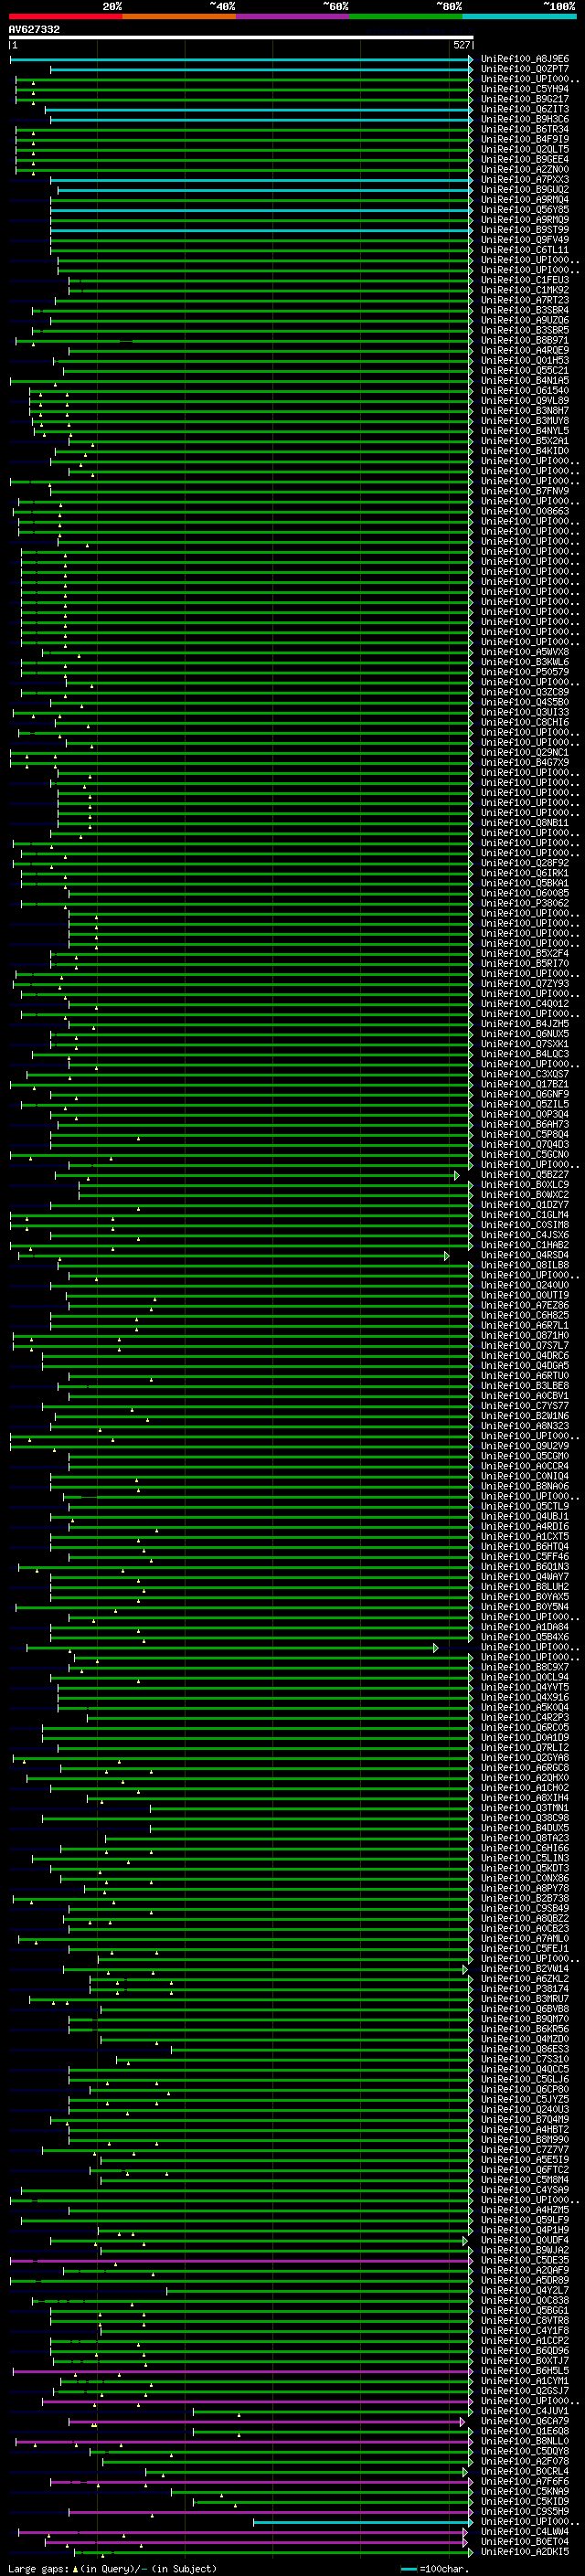This screenshot has width=585, height=2576.
Task: Open the UniRef100_P38062 hit
Action: point(525,903)
